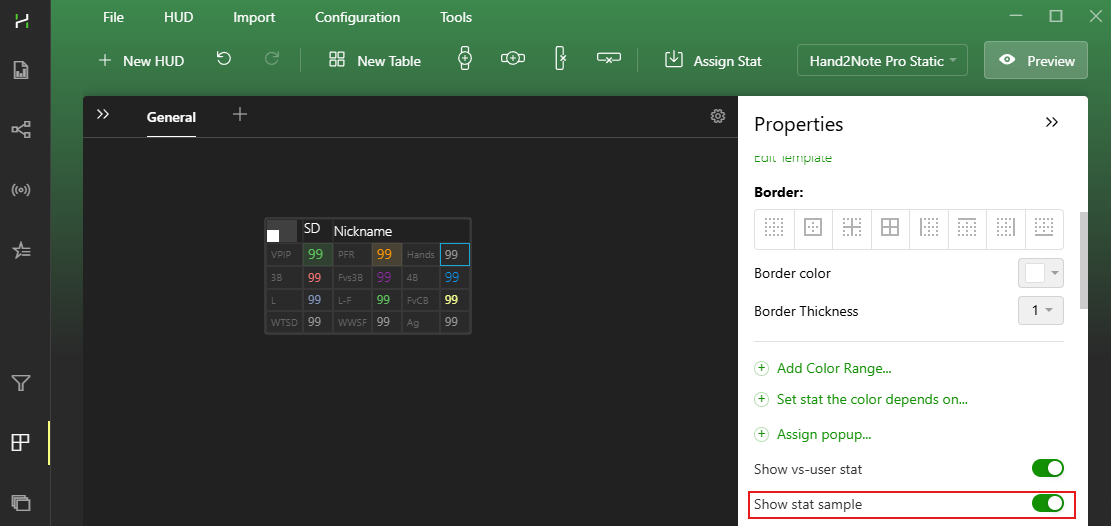Open the File menu
1111x526 pixels.
tap(113, 18)
